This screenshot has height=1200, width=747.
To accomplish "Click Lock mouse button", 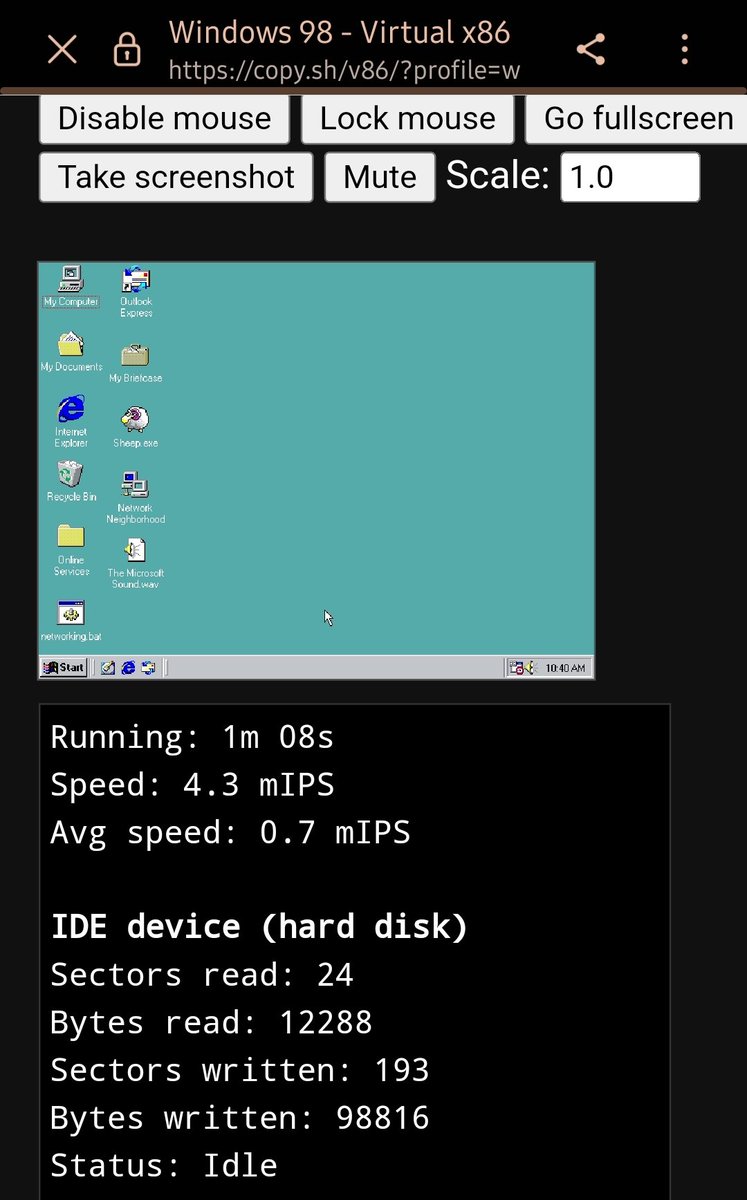I will click(407, 118).
